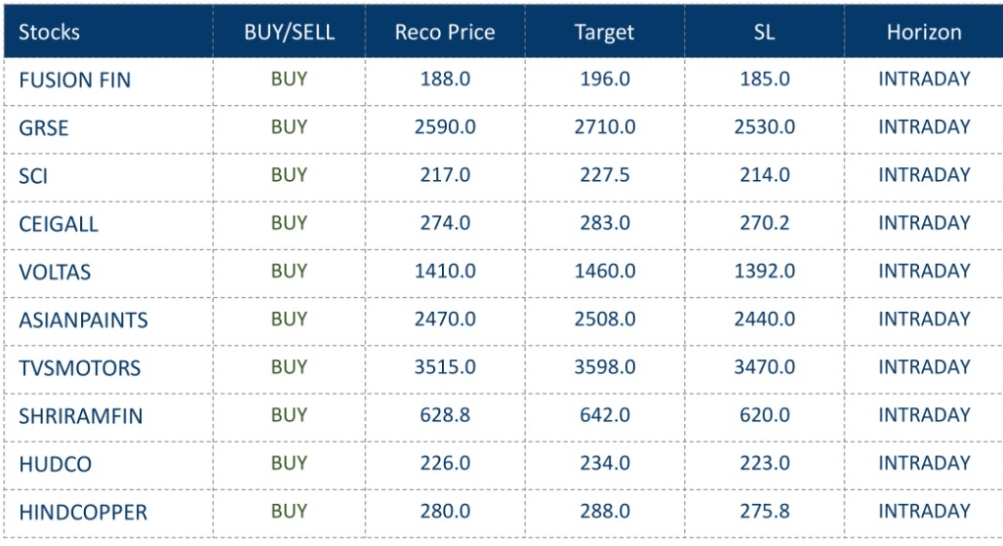This screenshot has width=1003, height=546.
Task: Select the BUY label for HUDCO
Action: click(289, 463)
